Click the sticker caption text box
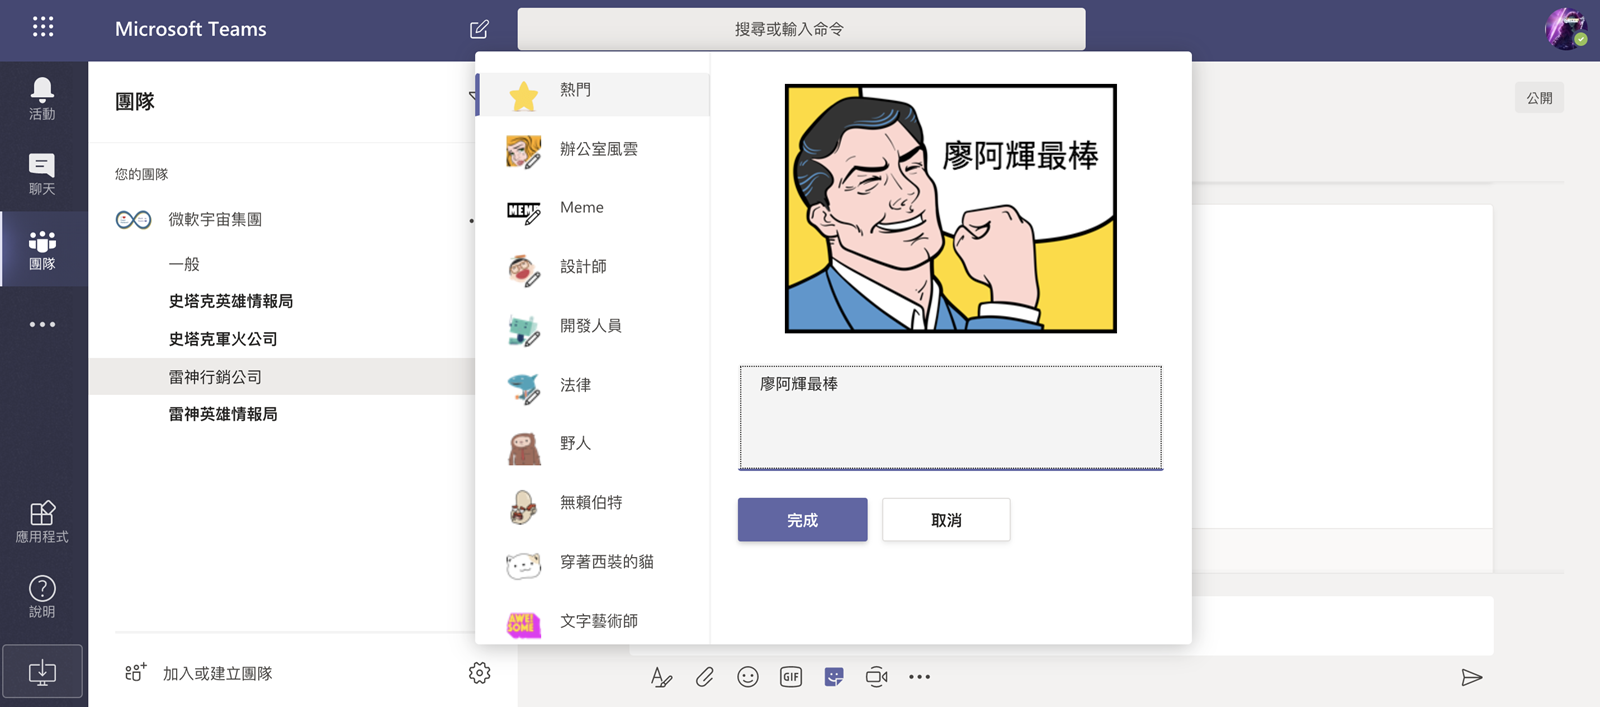1600x707 pixels. pos(950,417)
